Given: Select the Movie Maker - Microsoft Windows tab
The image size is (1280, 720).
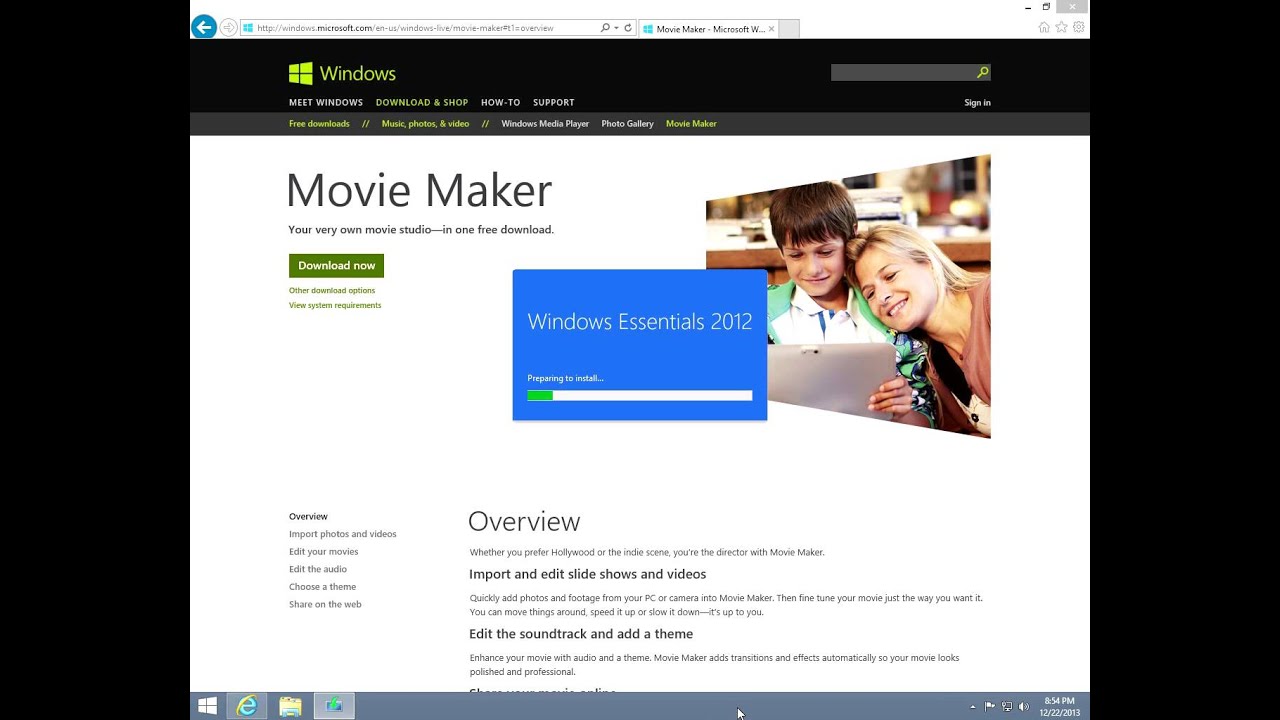Looking at the screenshot, I should point(708,29).
